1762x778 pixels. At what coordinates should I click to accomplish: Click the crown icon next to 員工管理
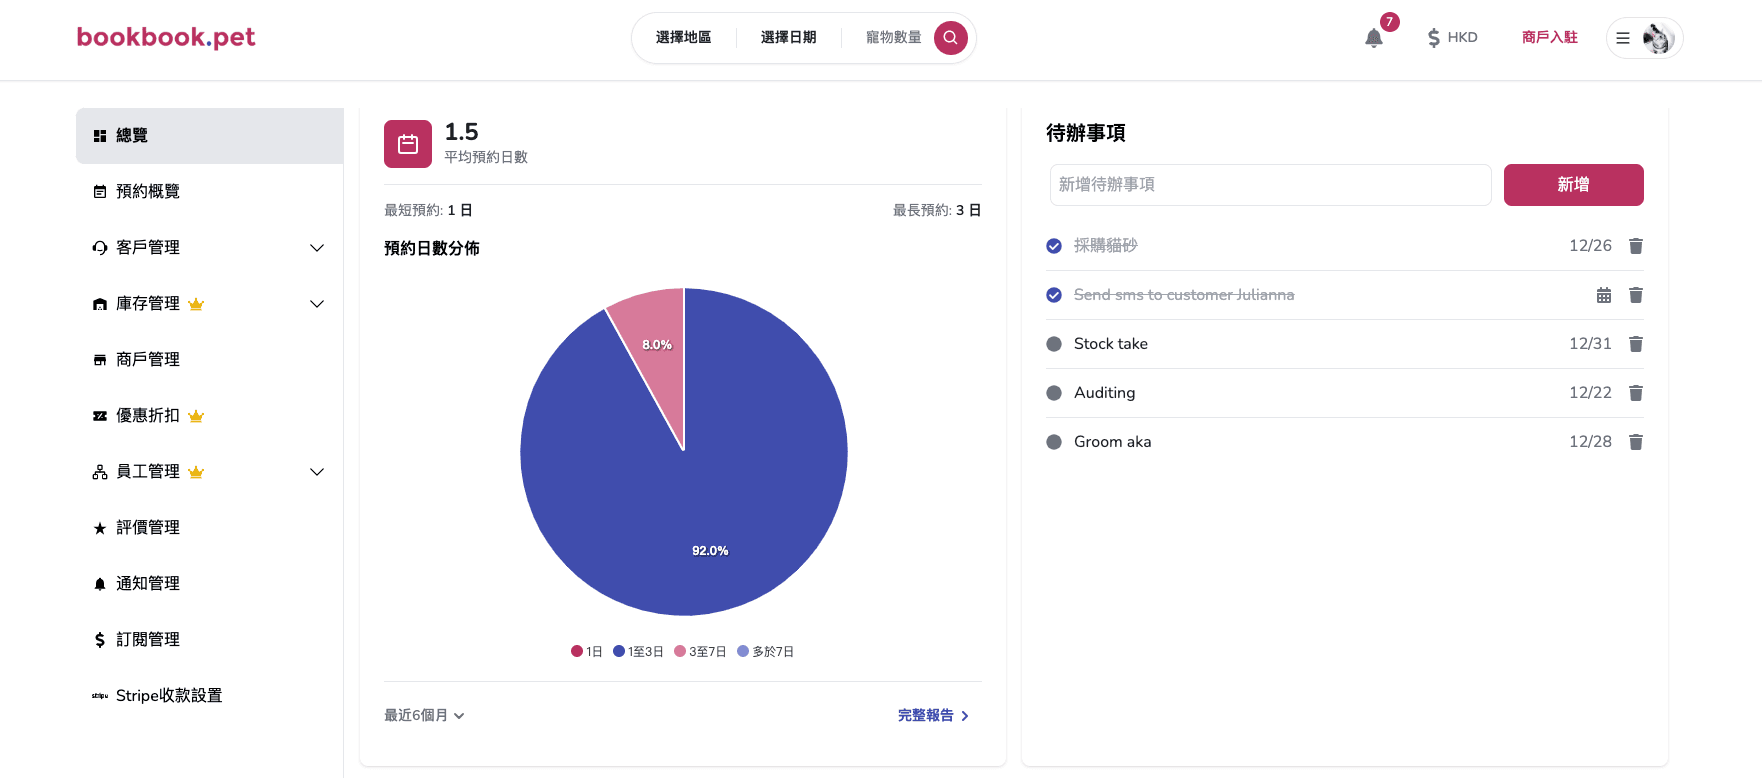point(196,472)
